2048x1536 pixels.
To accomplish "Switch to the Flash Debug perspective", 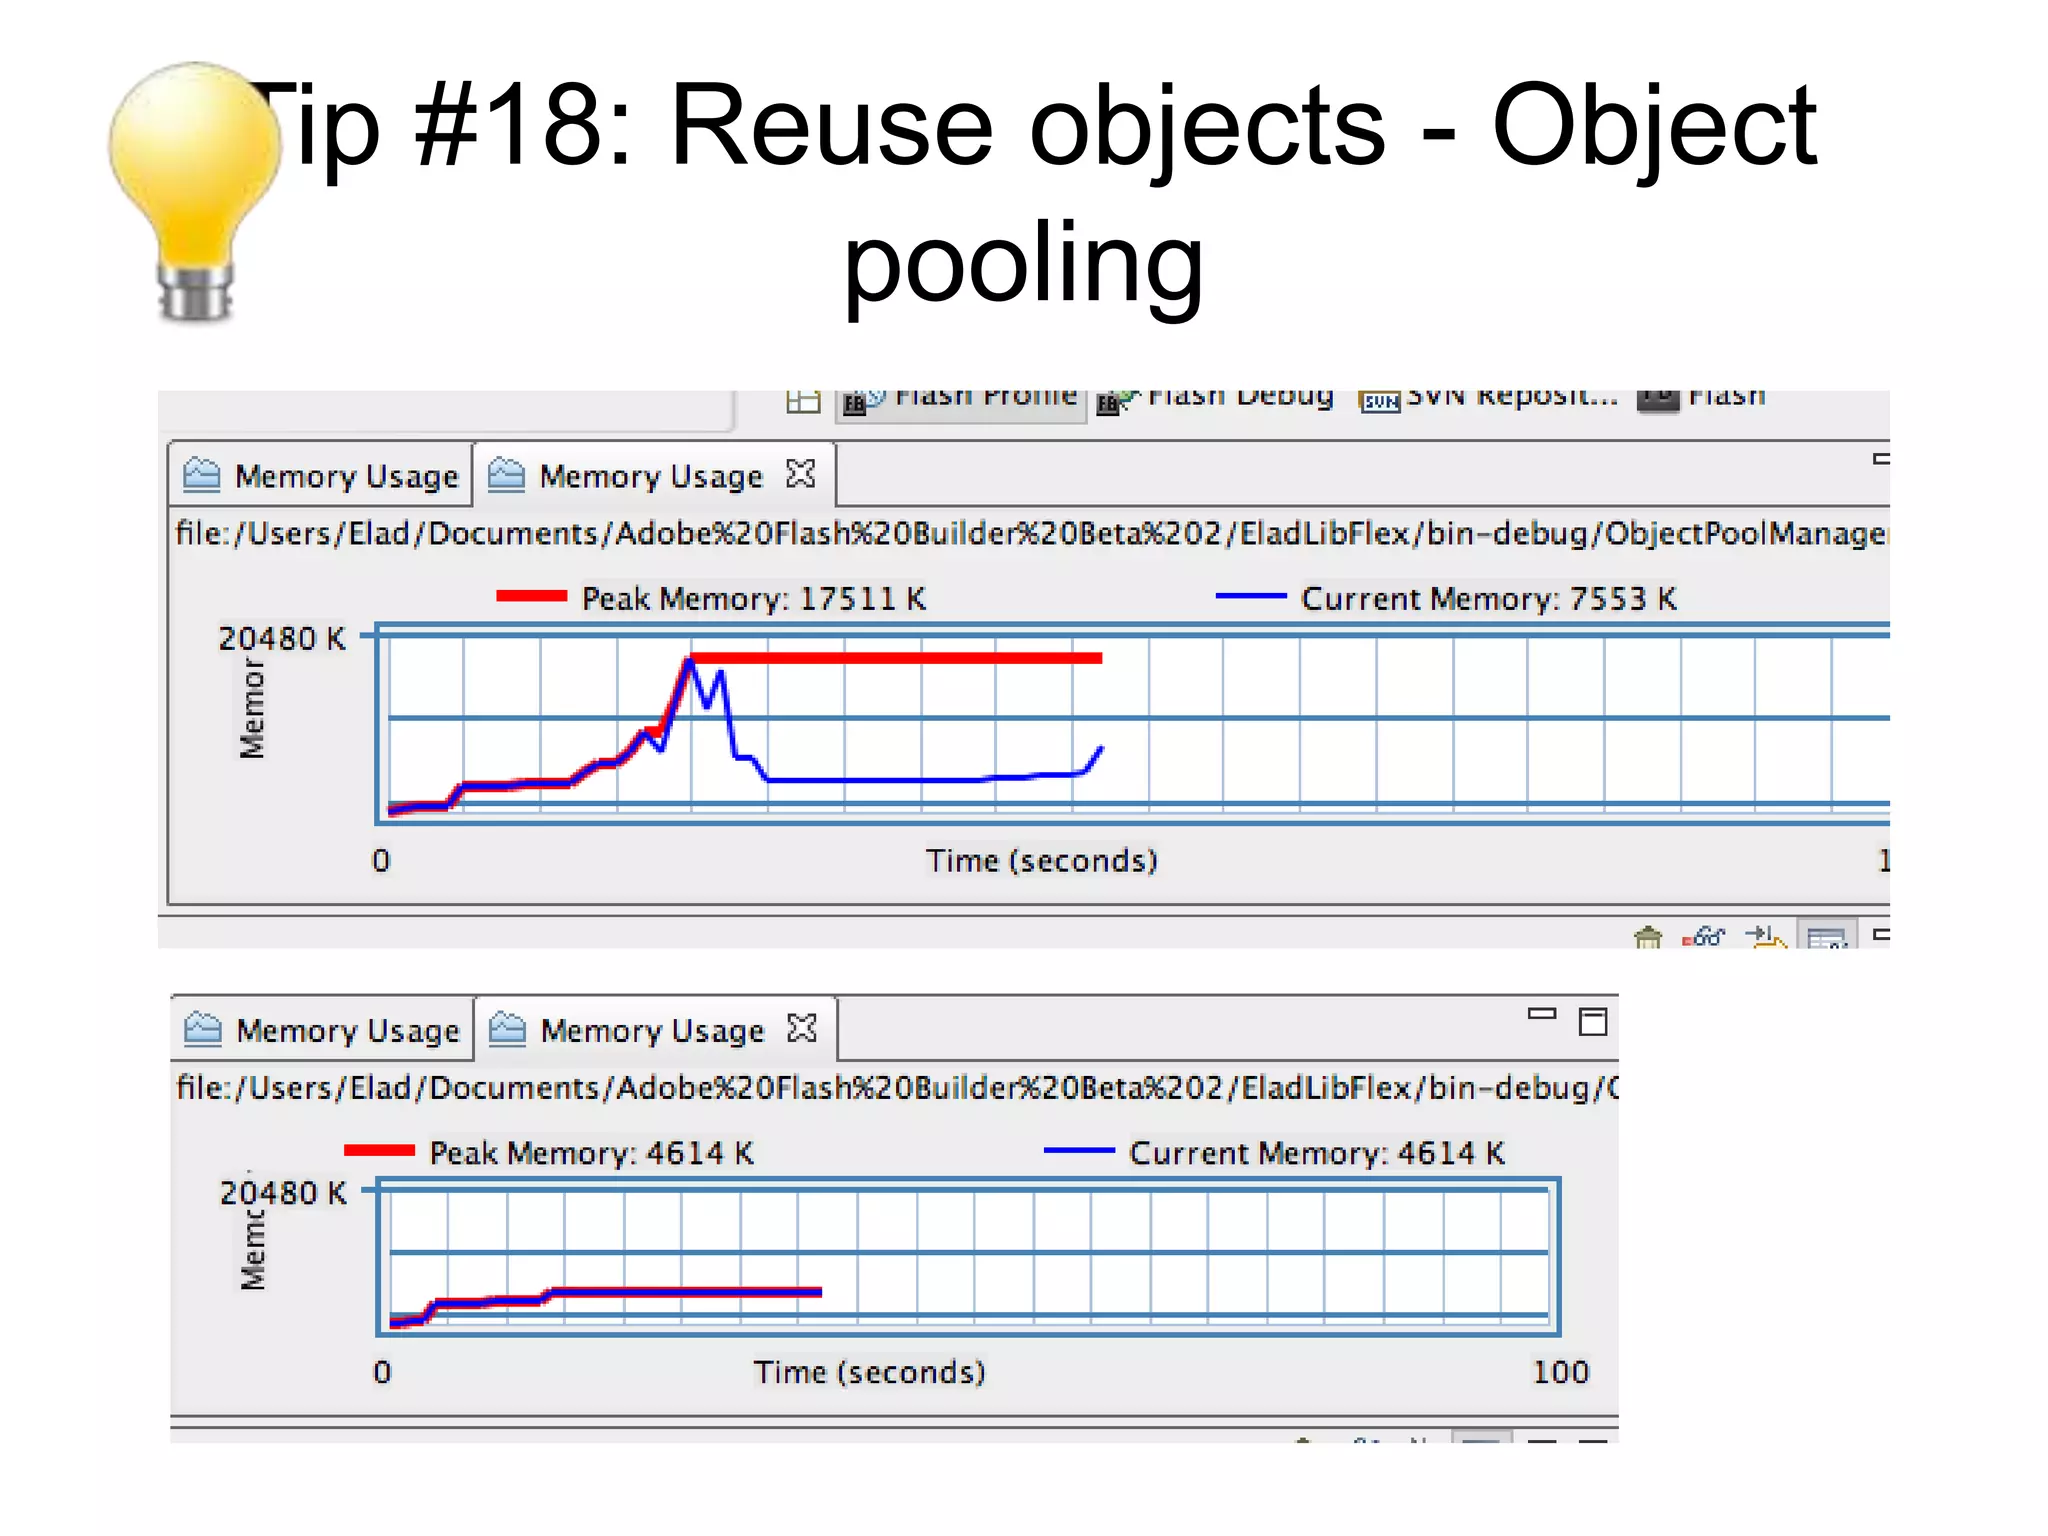I will [1215, 400].
